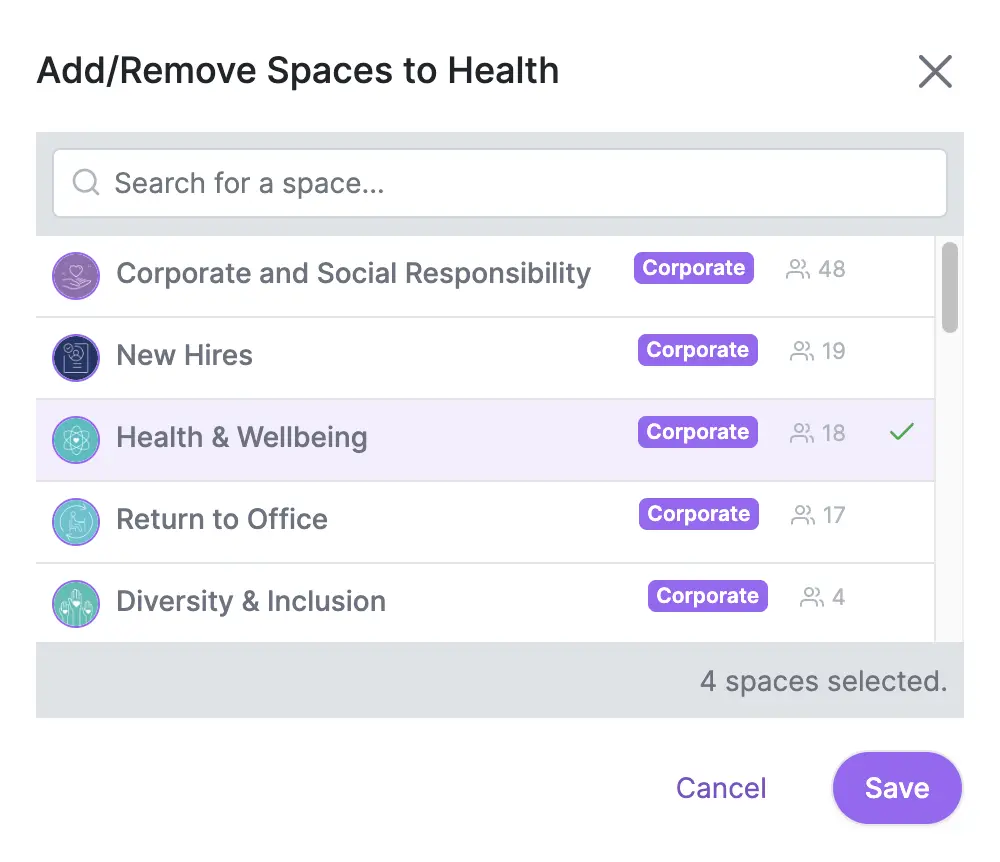Focus the Search for a space field
The width and height of the screenshot is (1000, 862).
pyautogui.click(x=499, y=183)
